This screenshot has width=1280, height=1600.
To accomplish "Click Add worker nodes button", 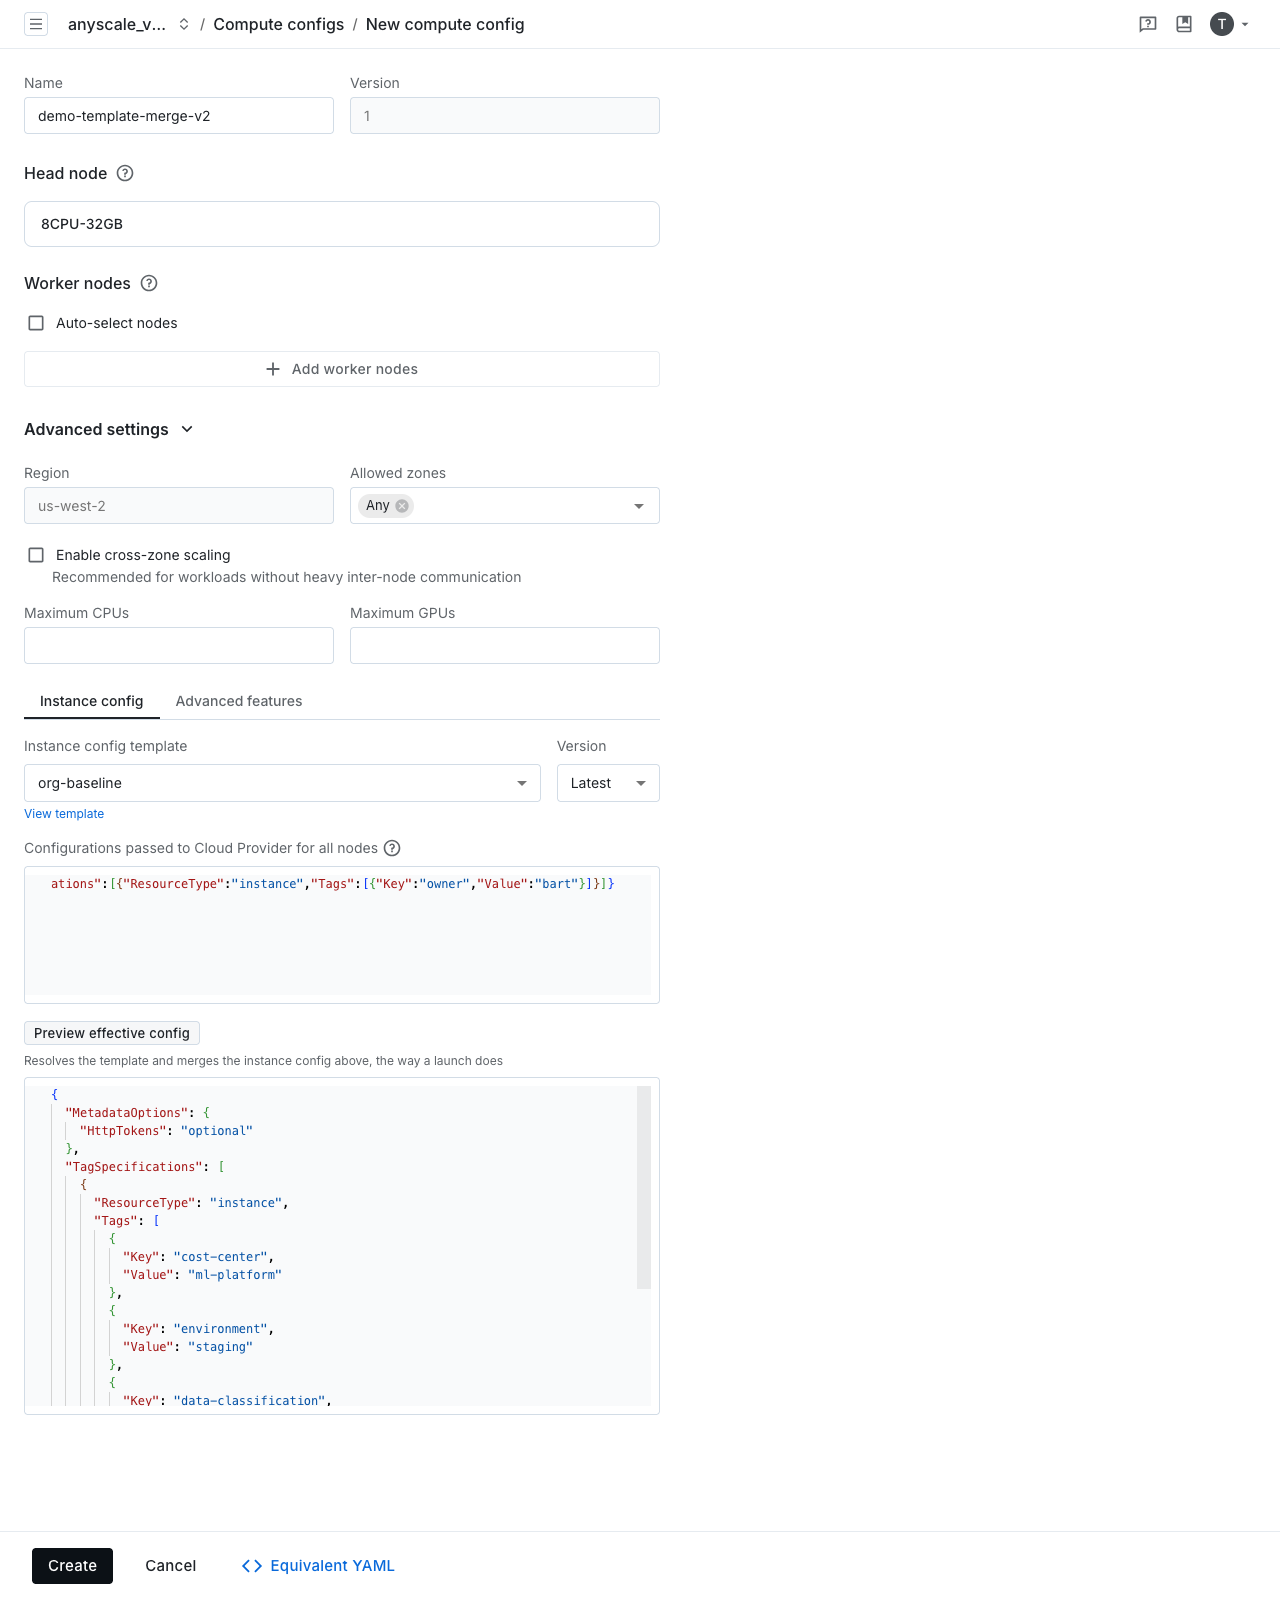I will pyautogui.click(x=342, y=369).
